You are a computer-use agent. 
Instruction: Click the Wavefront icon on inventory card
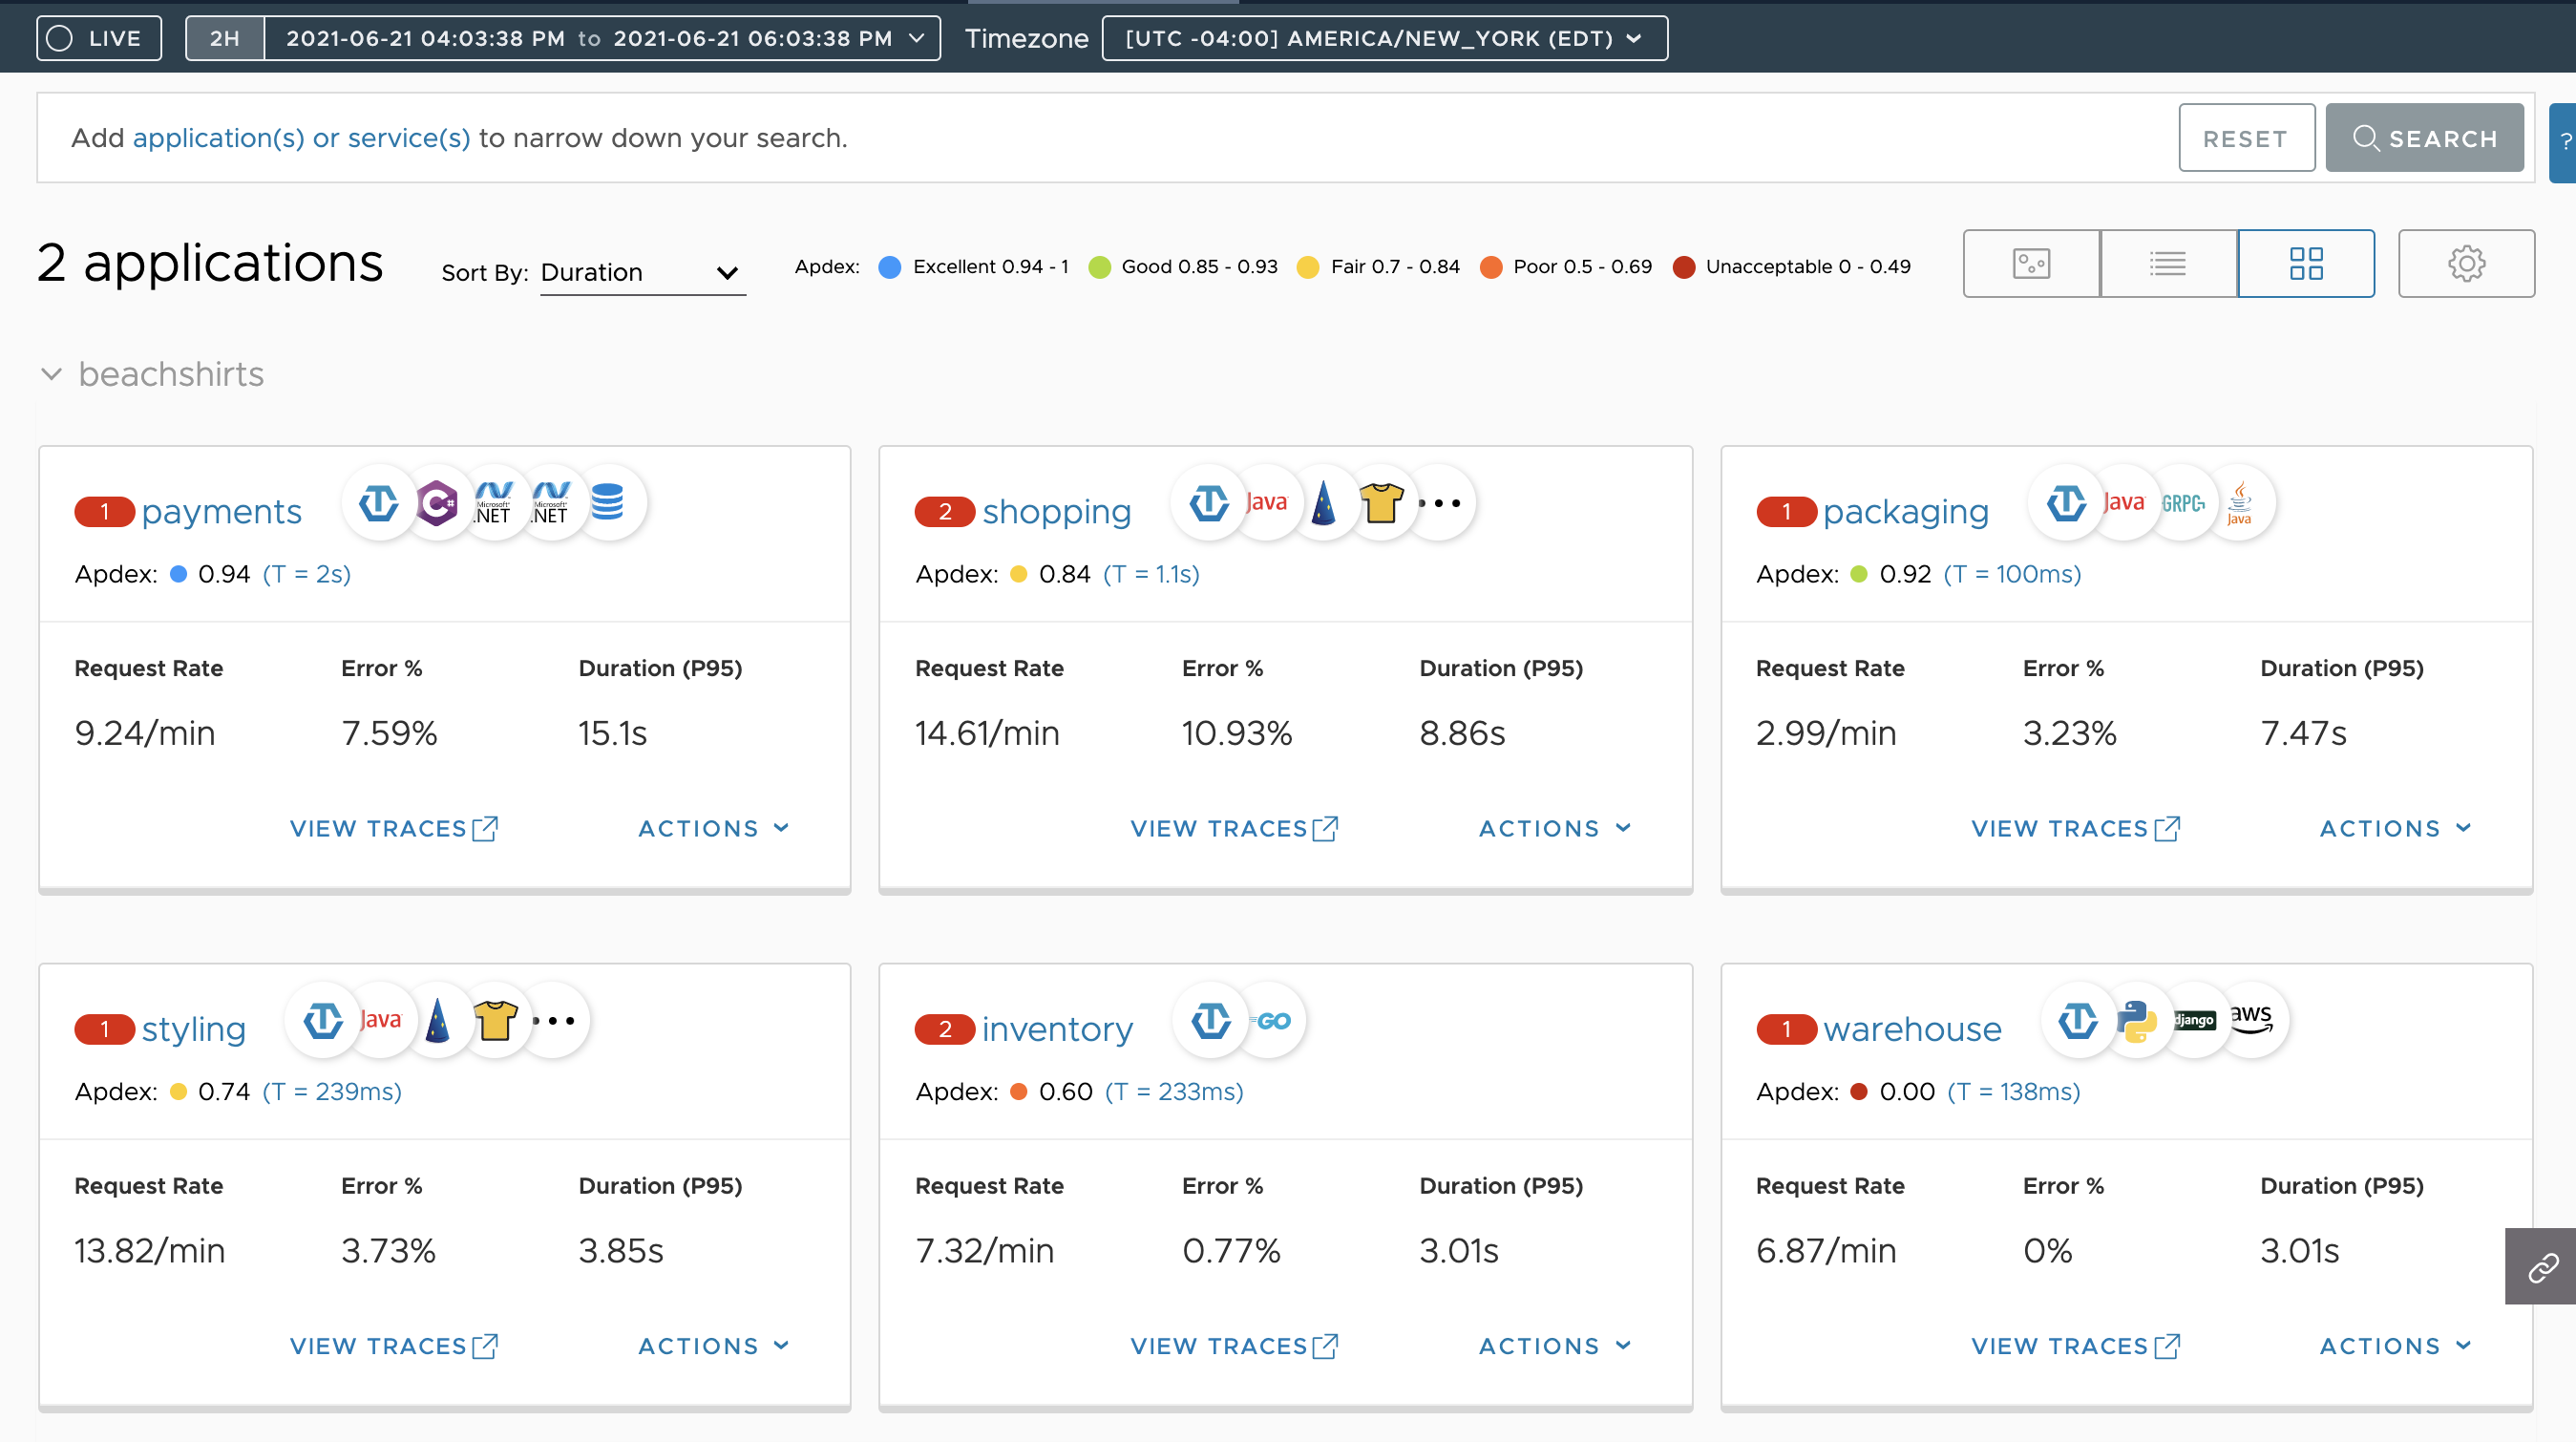1211,1021
